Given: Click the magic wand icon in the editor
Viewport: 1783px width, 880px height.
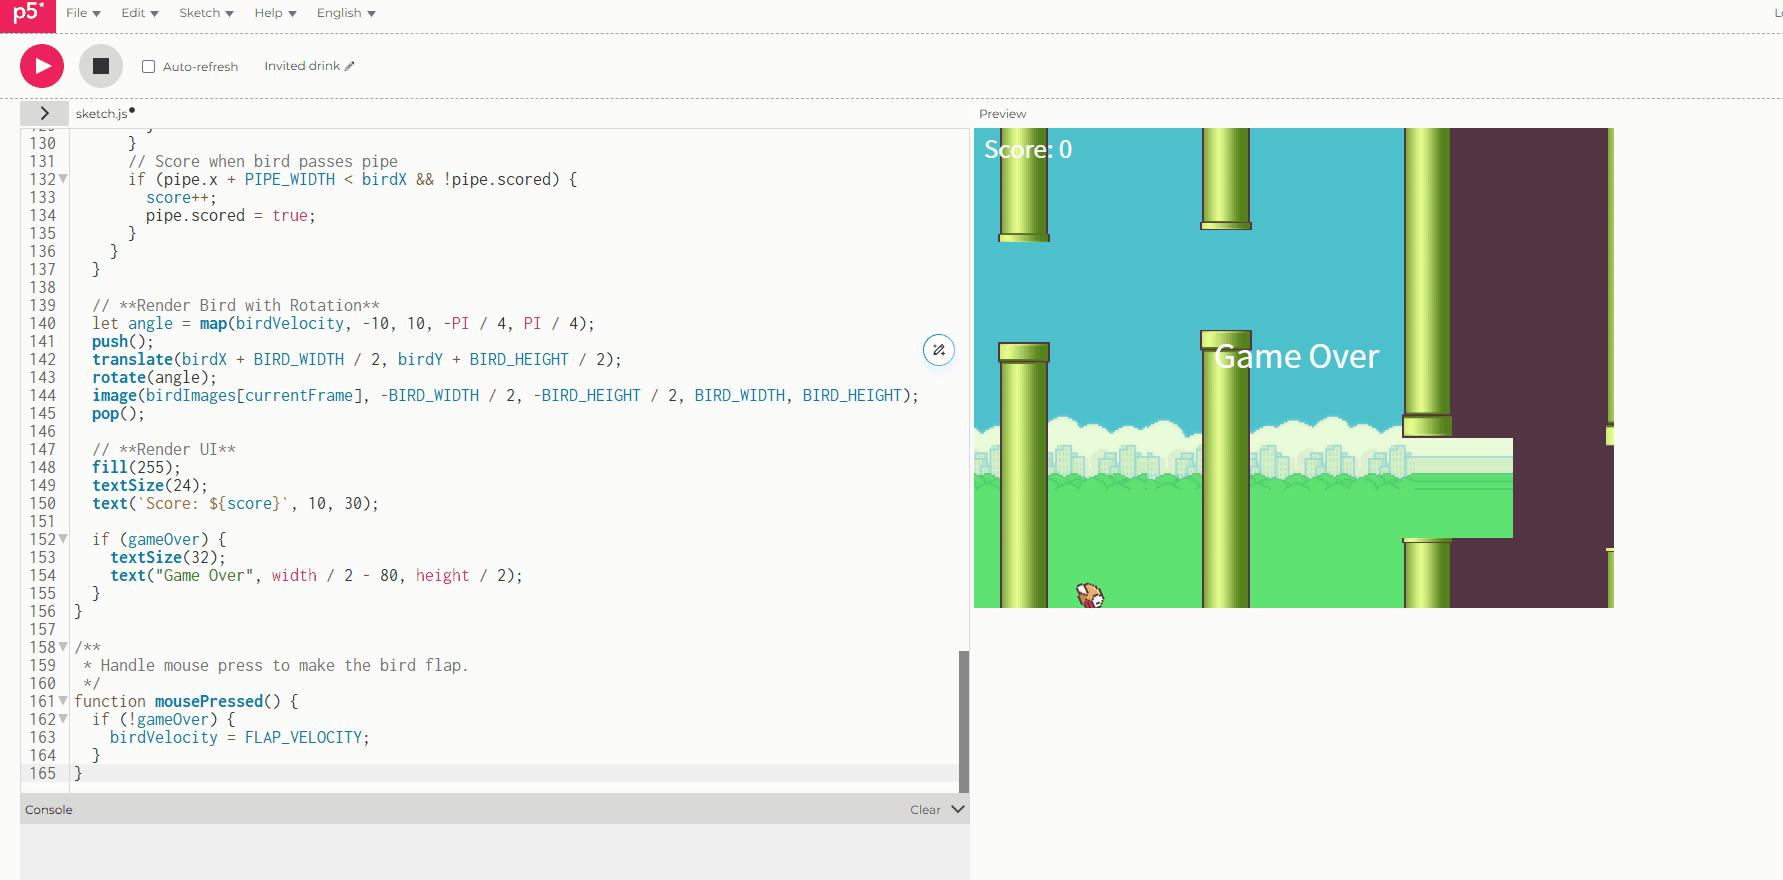Looking at the screenshot, I should click(x=938, y=350).
